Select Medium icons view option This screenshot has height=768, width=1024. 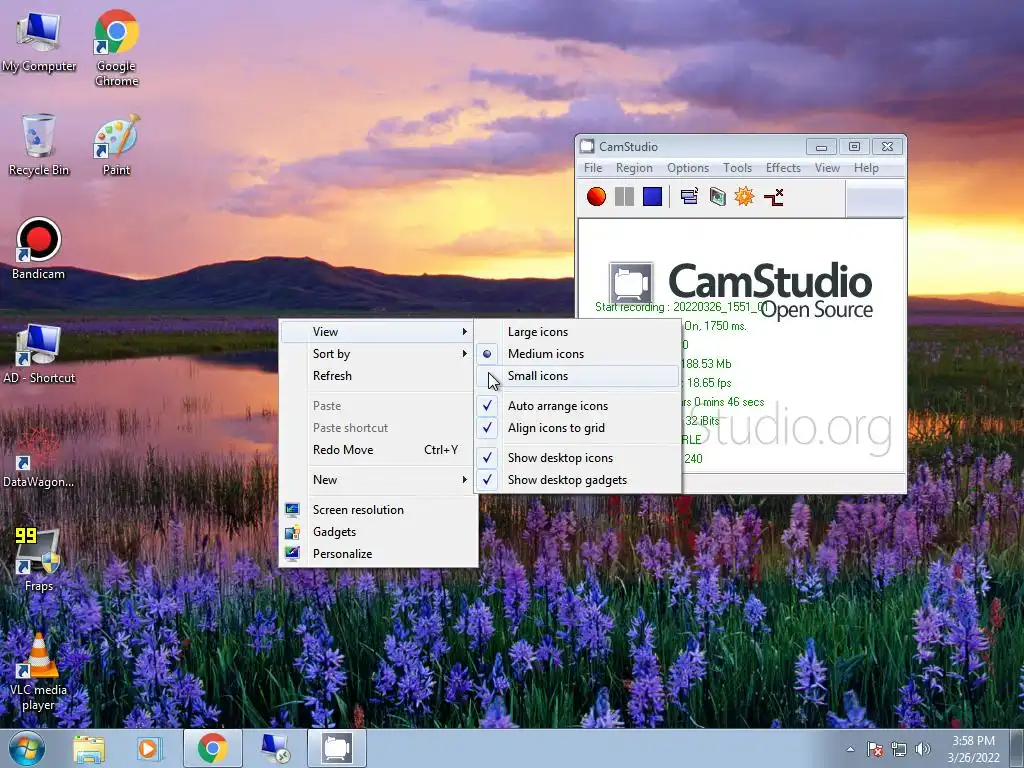[x=578, y=353]
